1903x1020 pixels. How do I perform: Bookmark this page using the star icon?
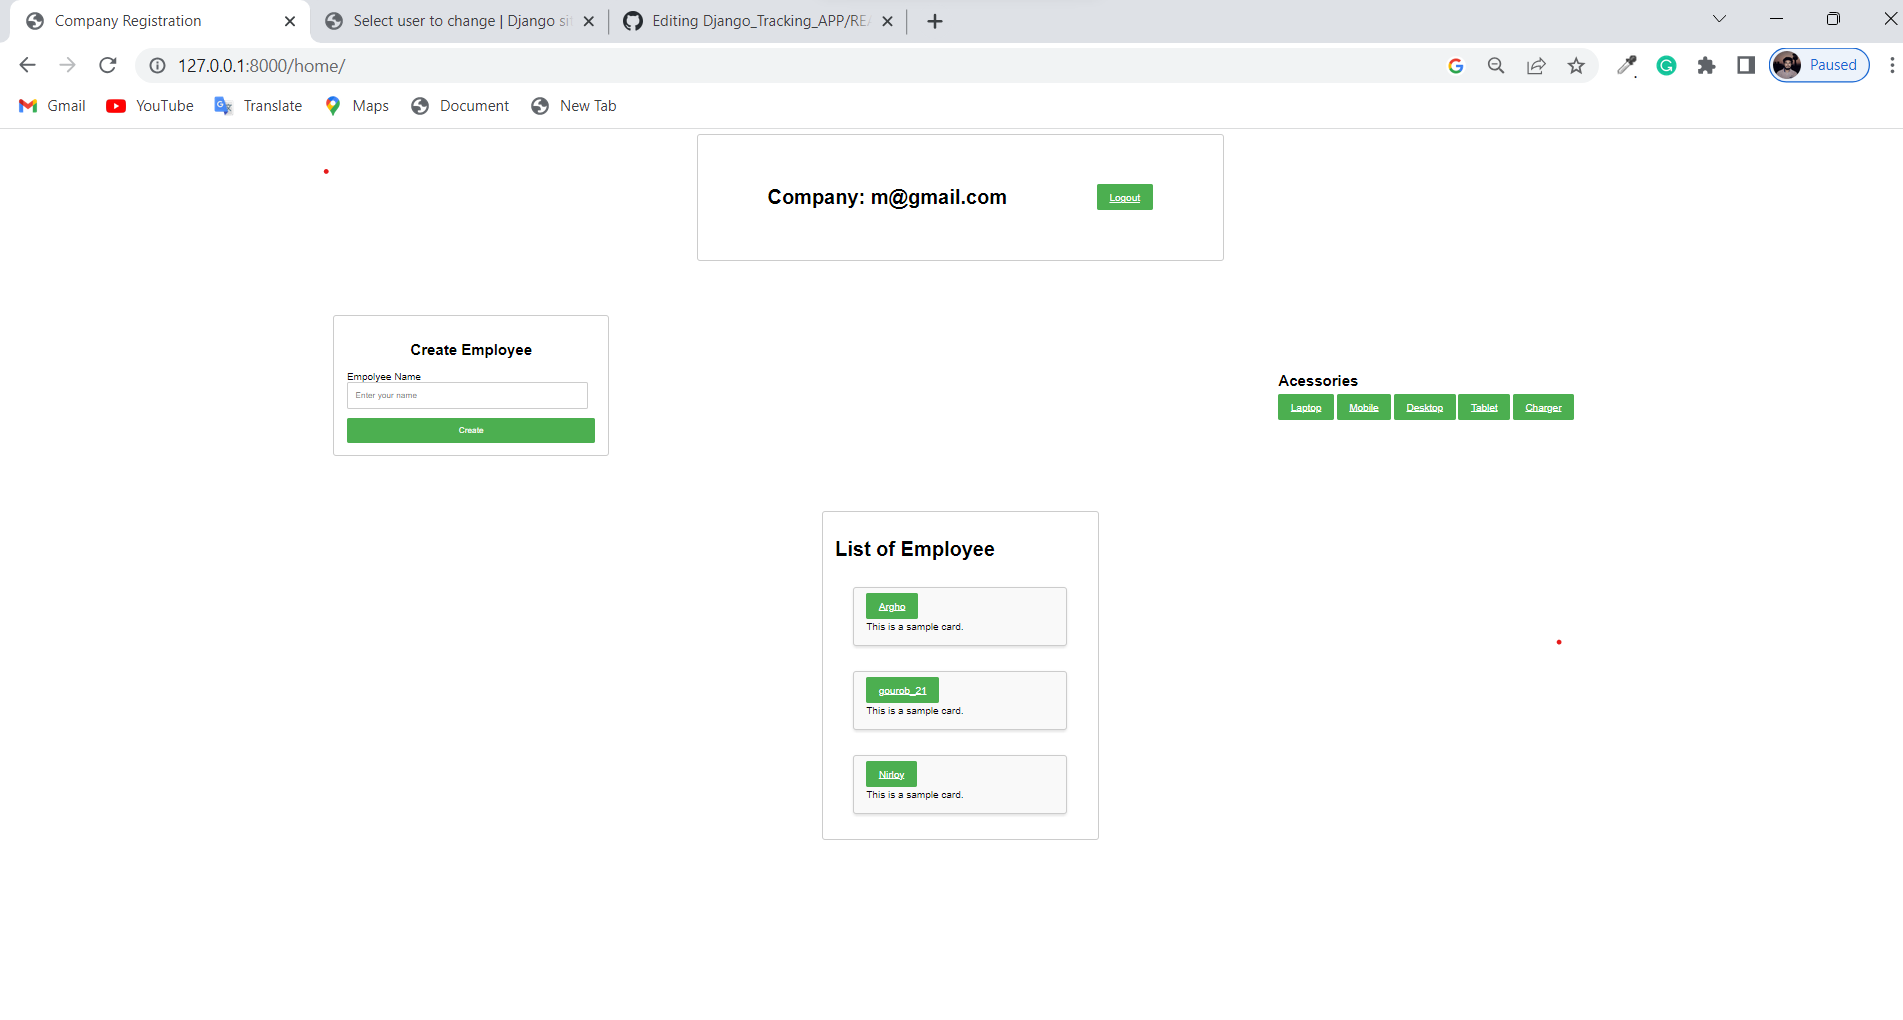1577,65
